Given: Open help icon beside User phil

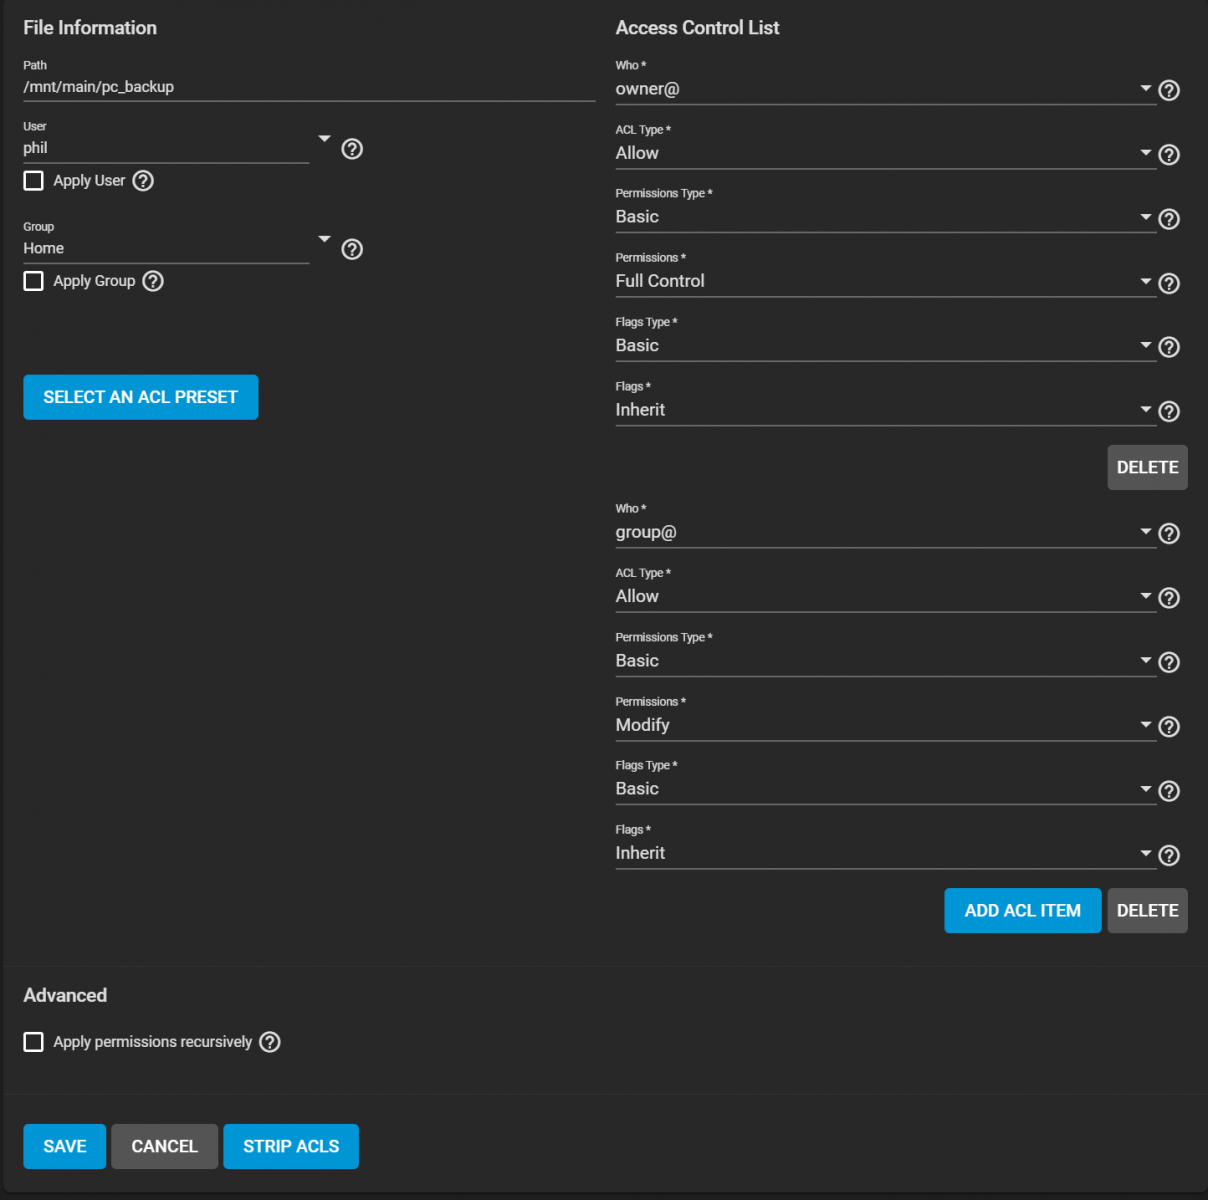Looking at the screenshot, I should tap(352, 149).
